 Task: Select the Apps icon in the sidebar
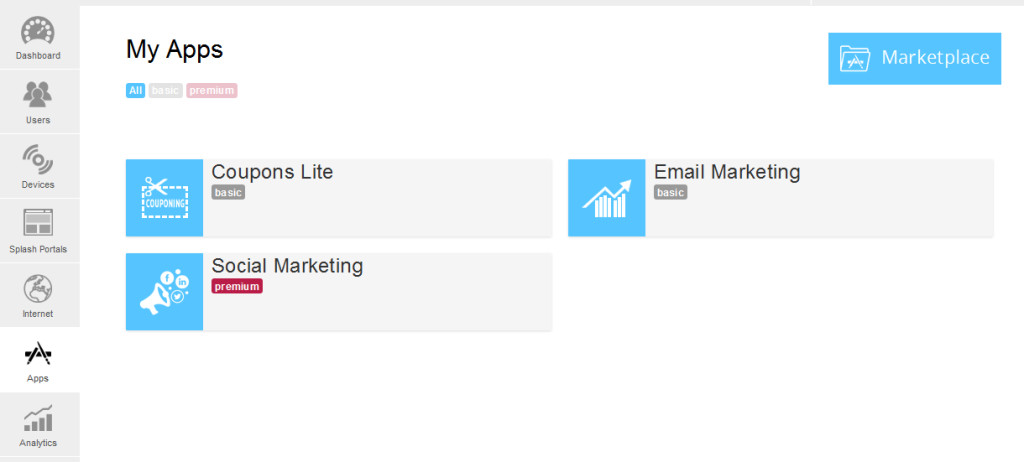point(38,354)
